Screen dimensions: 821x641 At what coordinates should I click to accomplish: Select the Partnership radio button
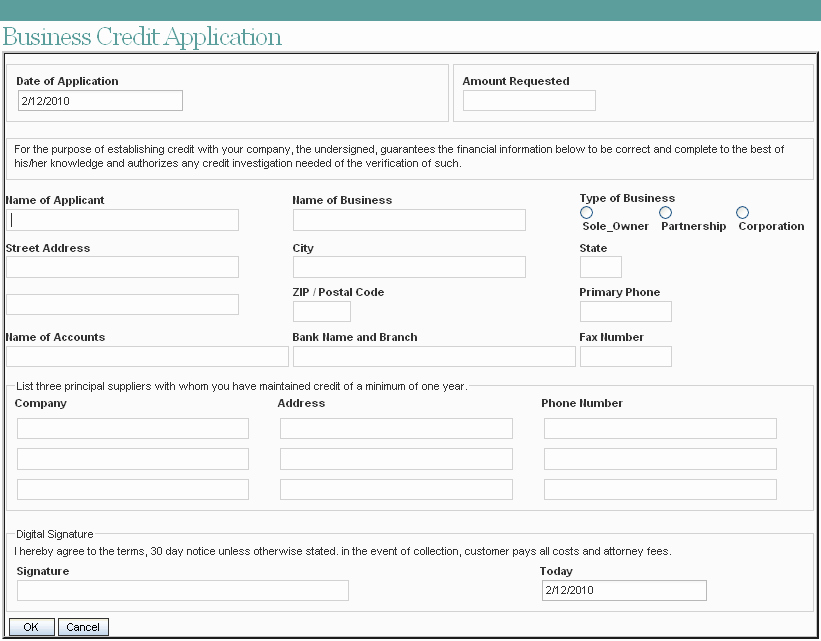click(x=665, y=212)
